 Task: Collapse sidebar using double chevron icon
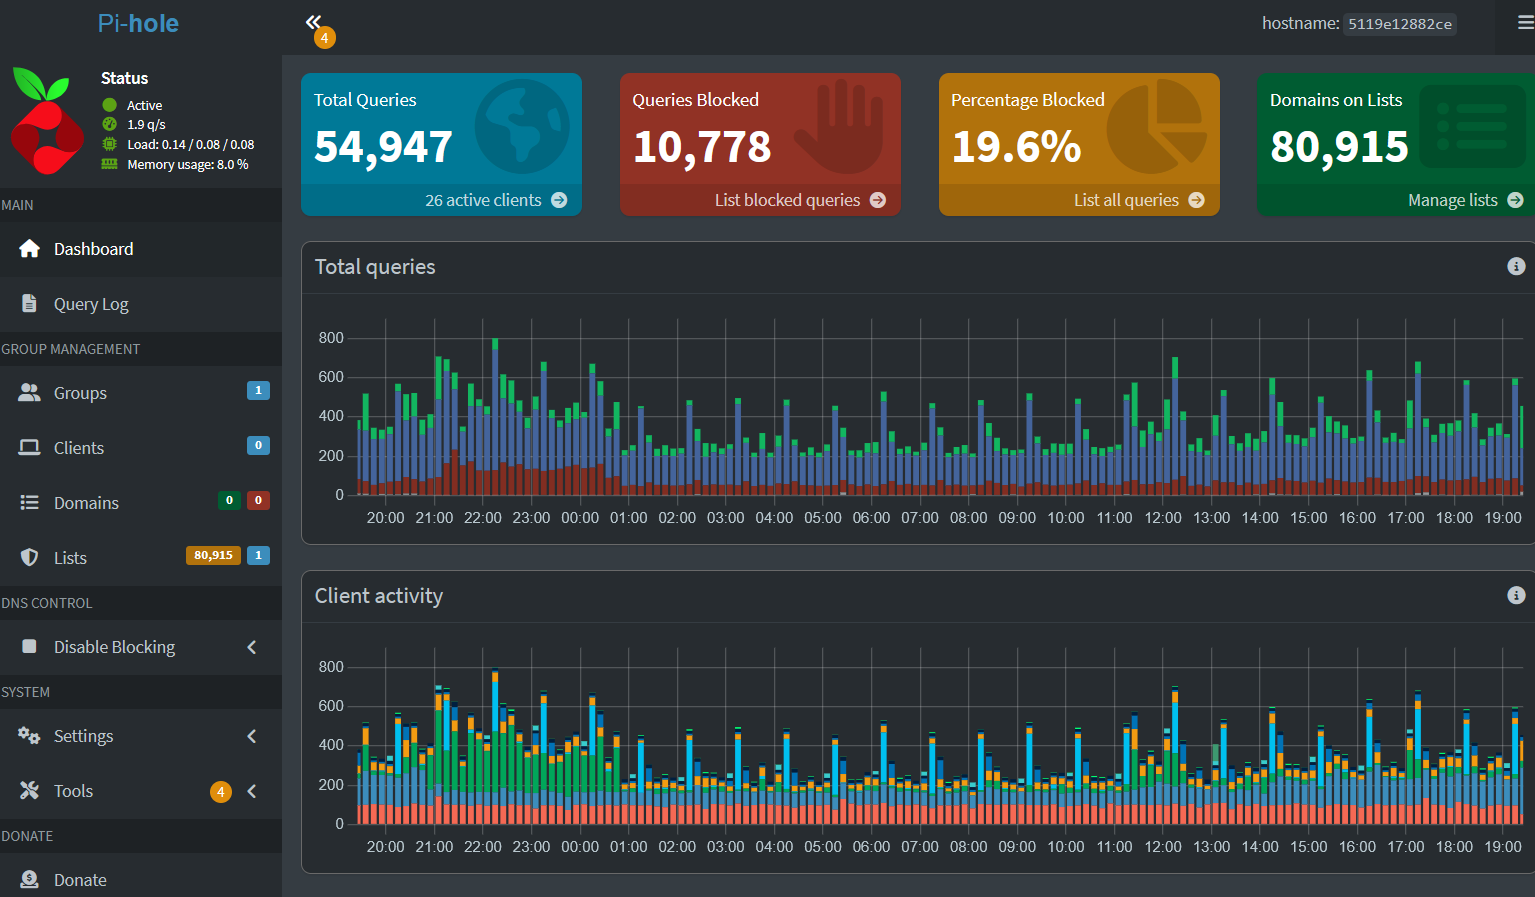(314, 22)
